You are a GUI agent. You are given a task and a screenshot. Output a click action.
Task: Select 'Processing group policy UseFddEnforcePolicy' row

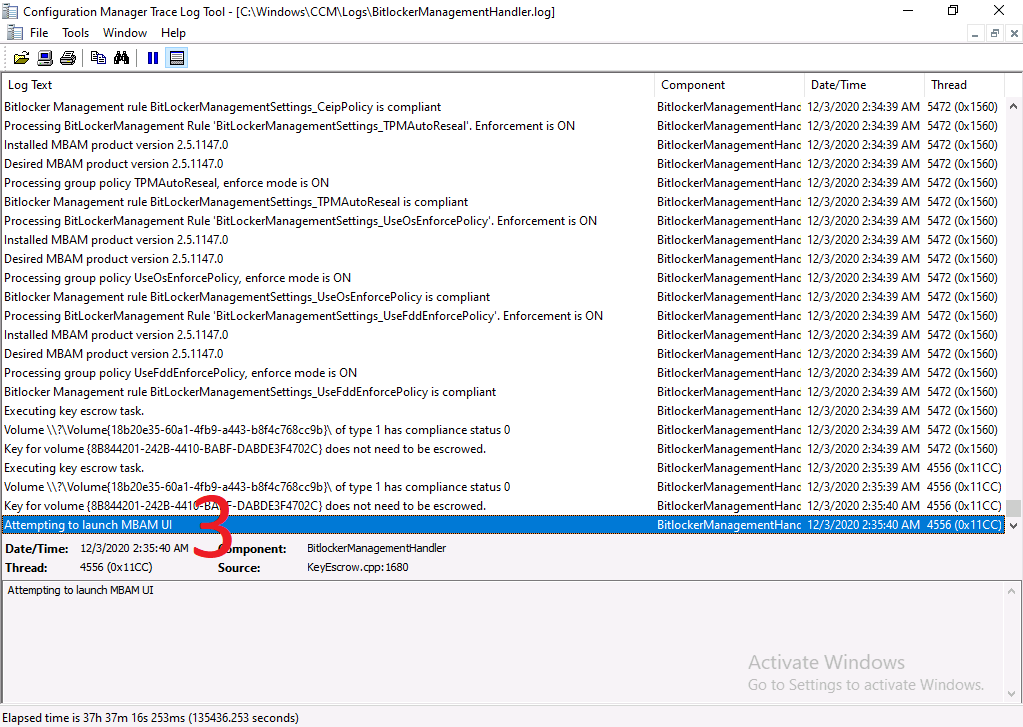[x=502, y=373]
